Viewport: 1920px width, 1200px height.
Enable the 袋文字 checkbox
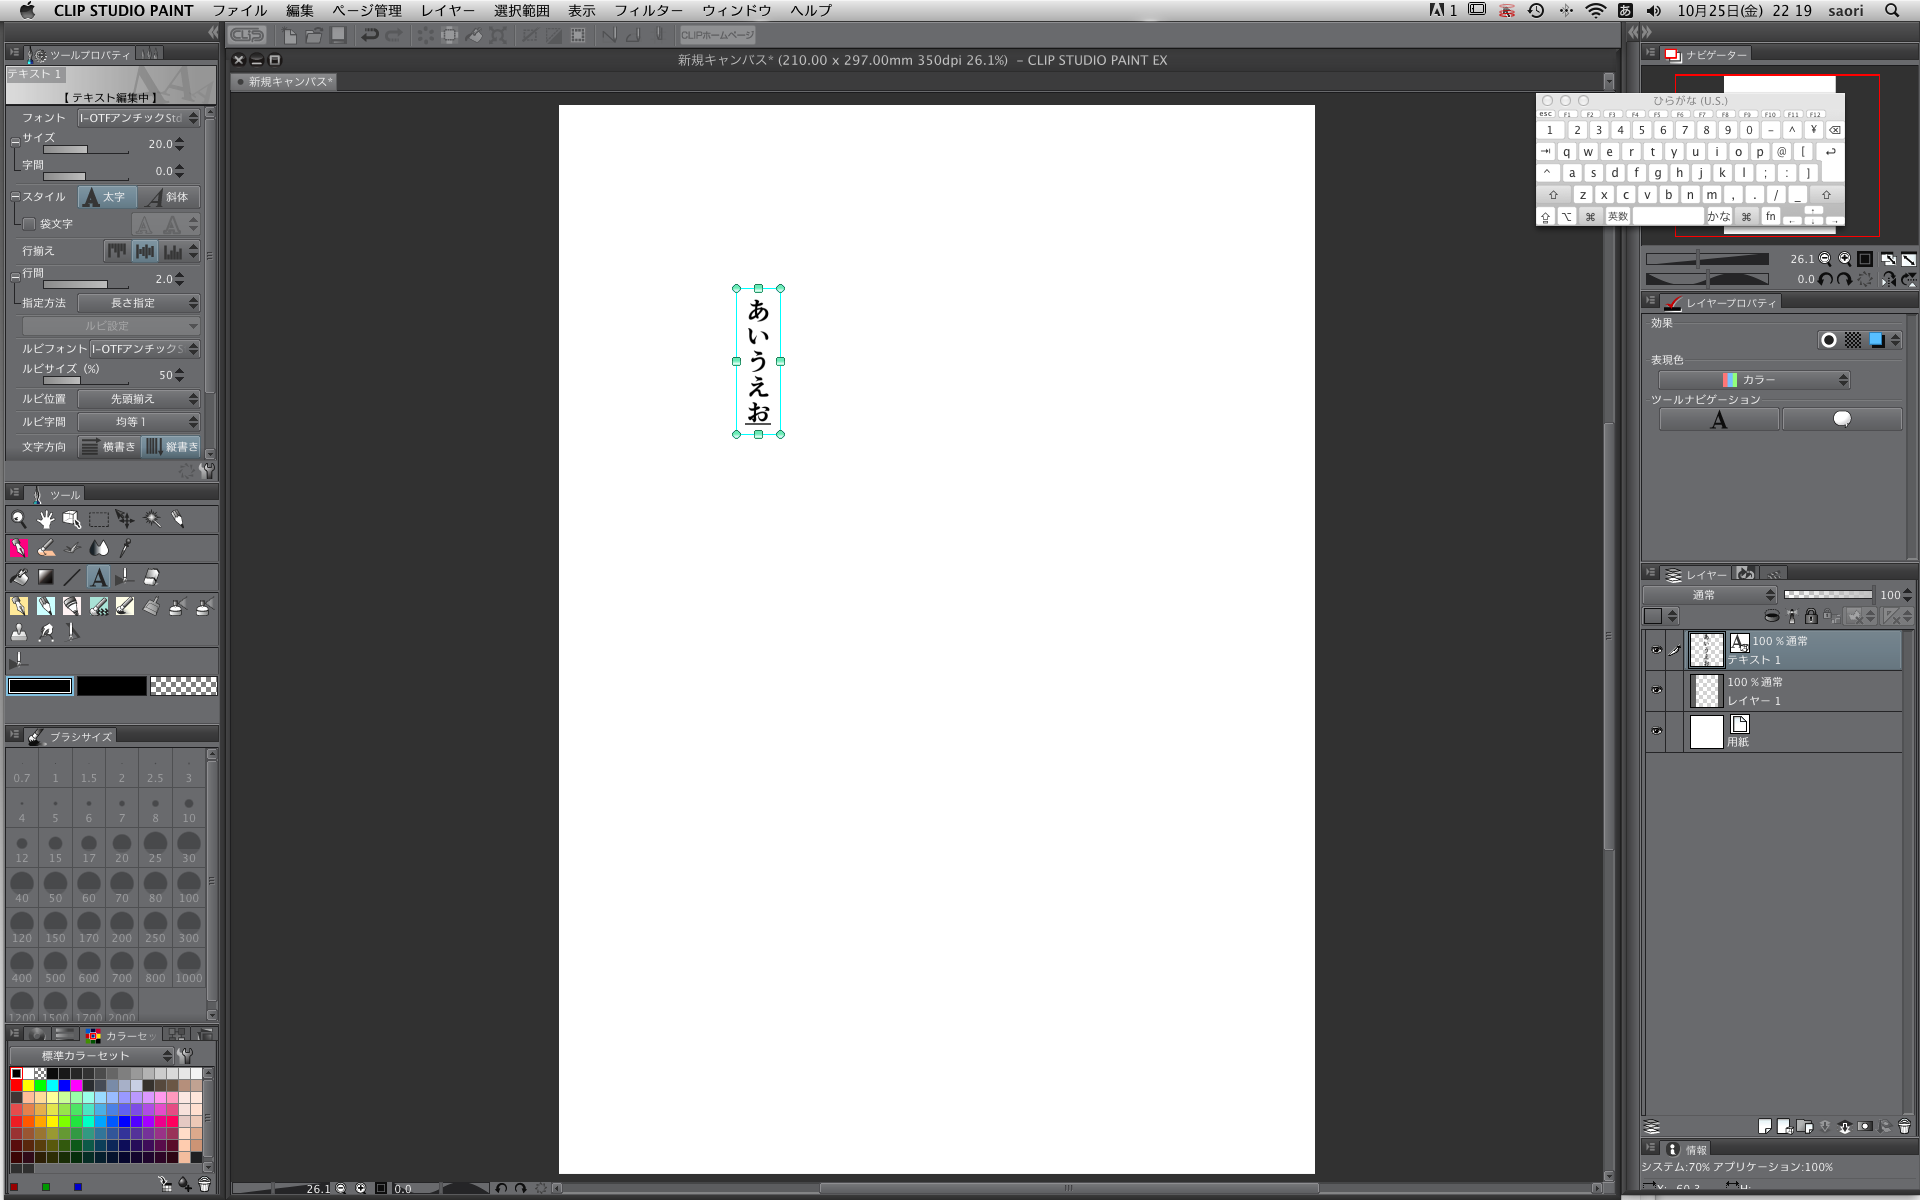pyautogui.click(x=29, y=224)
